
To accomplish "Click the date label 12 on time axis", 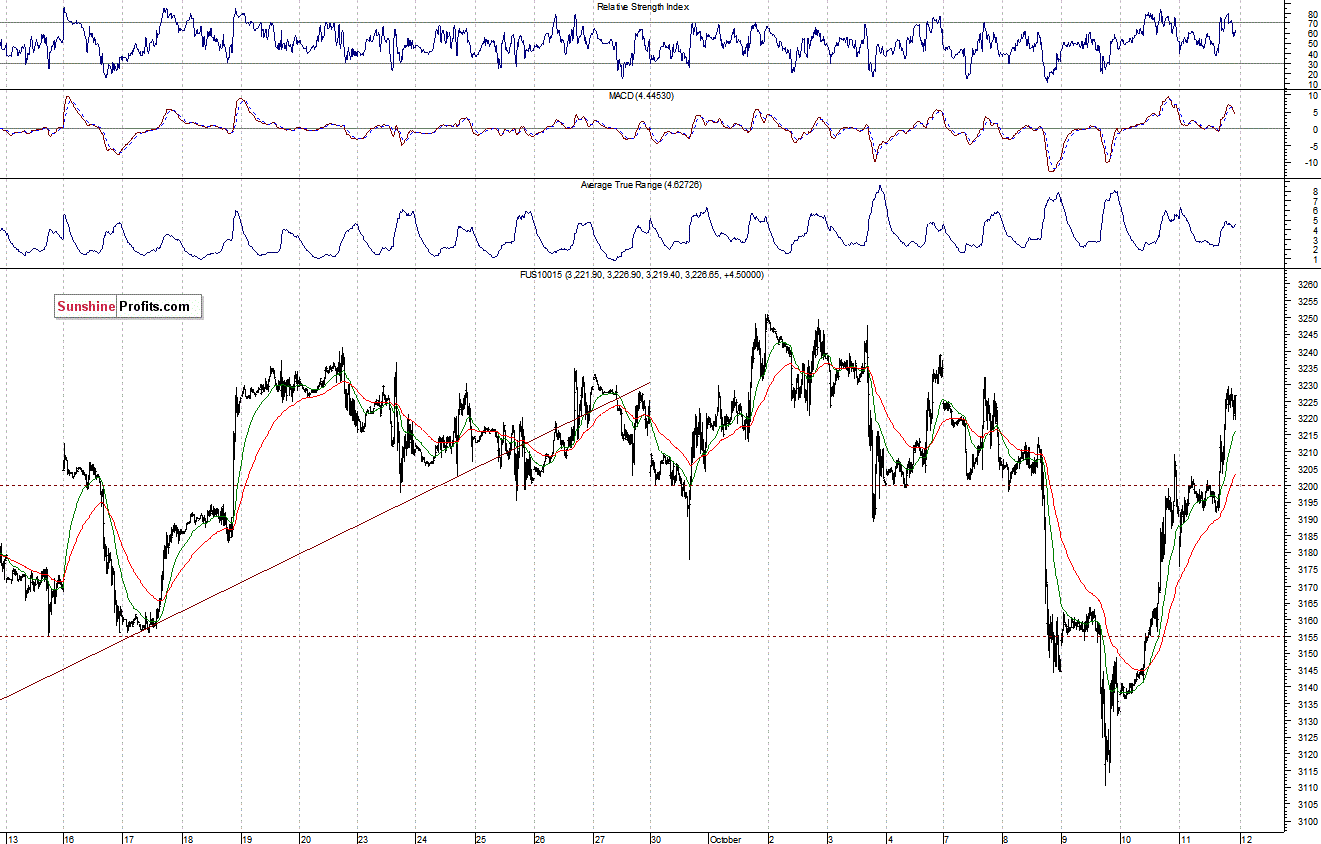I will 1245,839.
